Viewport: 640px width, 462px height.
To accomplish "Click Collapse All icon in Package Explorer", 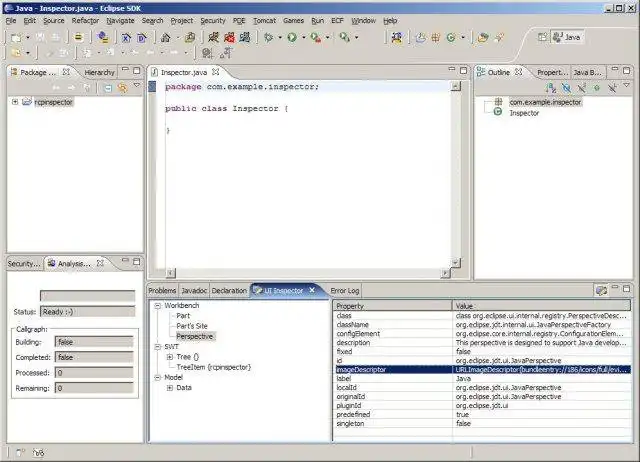I will pyautogui.click(x=108, y=87).
